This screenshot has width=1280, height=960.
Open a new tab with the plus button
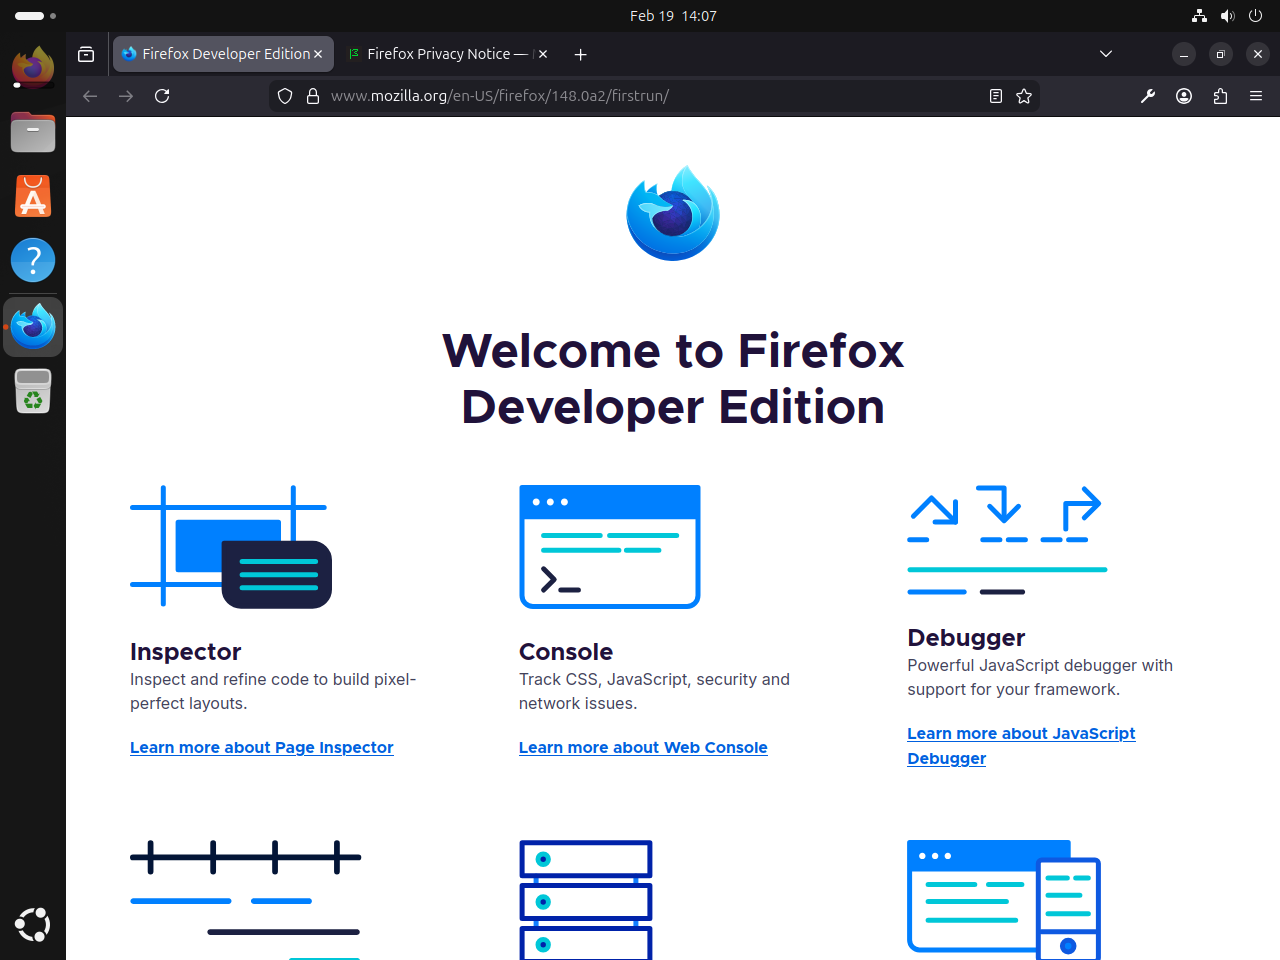point(580,54)
